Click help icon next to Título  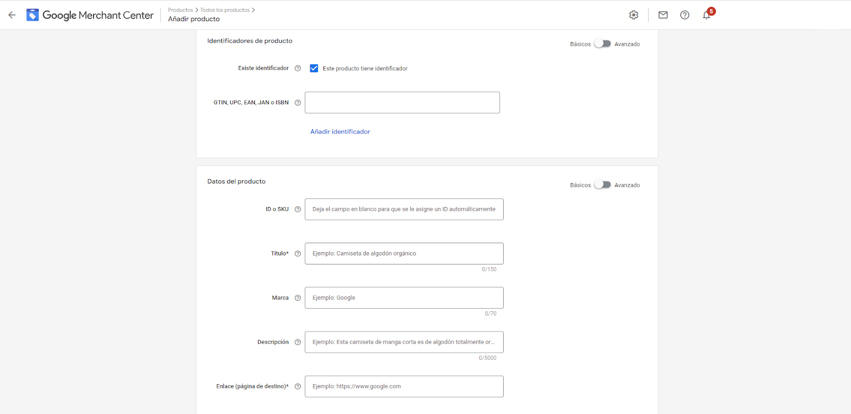(298, 254)
